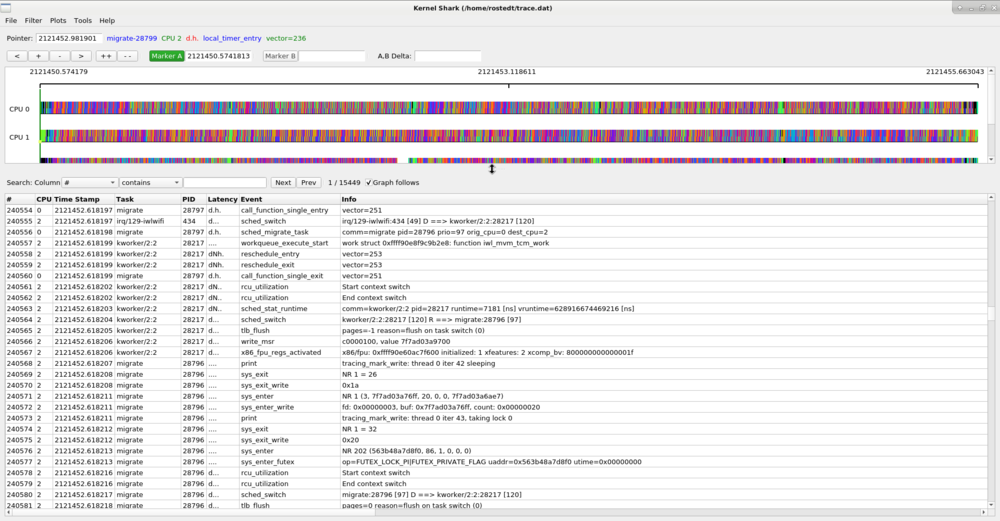Click the Prev search button
Screen dimensions: 1000x521
coord(309,182)
